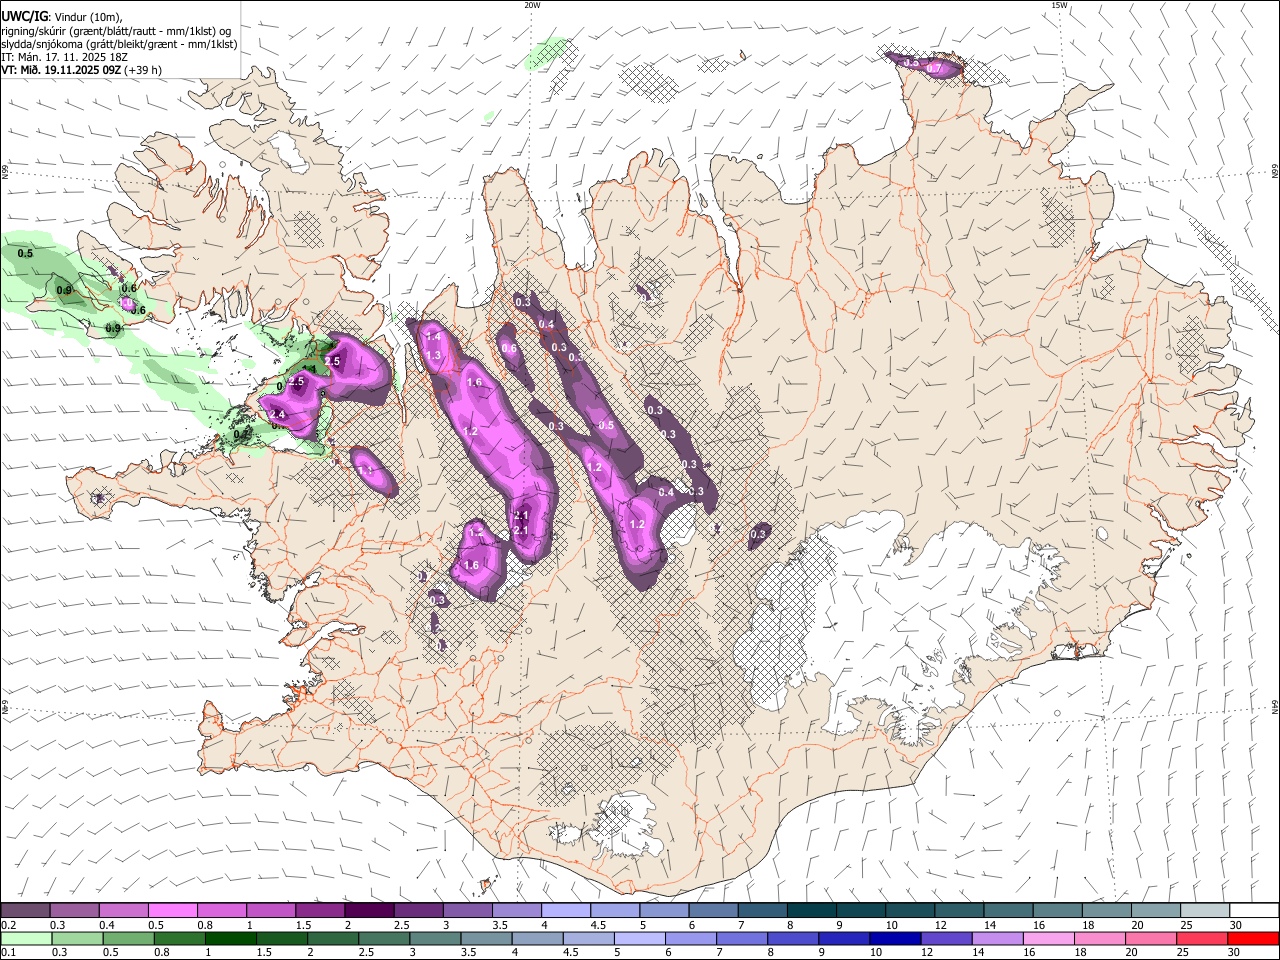Click the pale green bottom-row swatch after 0.1
Screen dimensions: 1280x960
click(x=27, y=939)
